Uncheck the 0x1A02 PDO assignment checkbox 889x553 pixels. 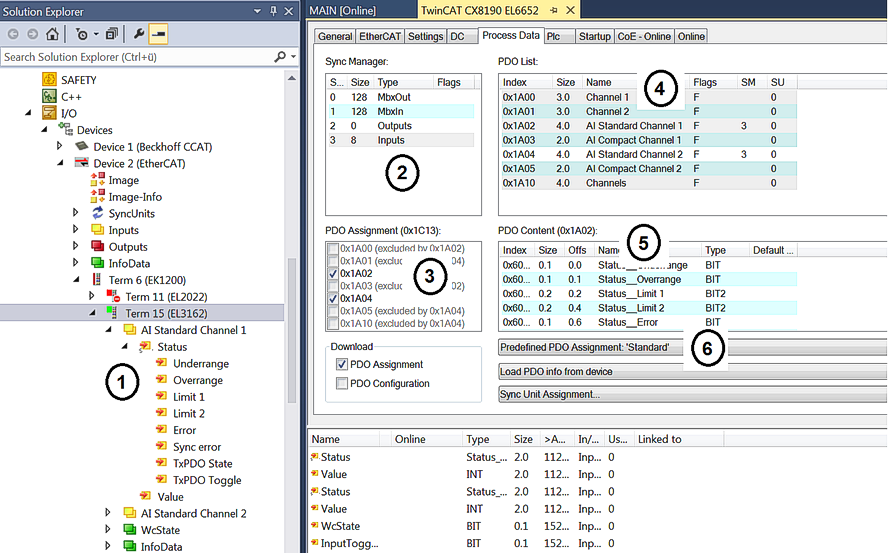(333, 273)
